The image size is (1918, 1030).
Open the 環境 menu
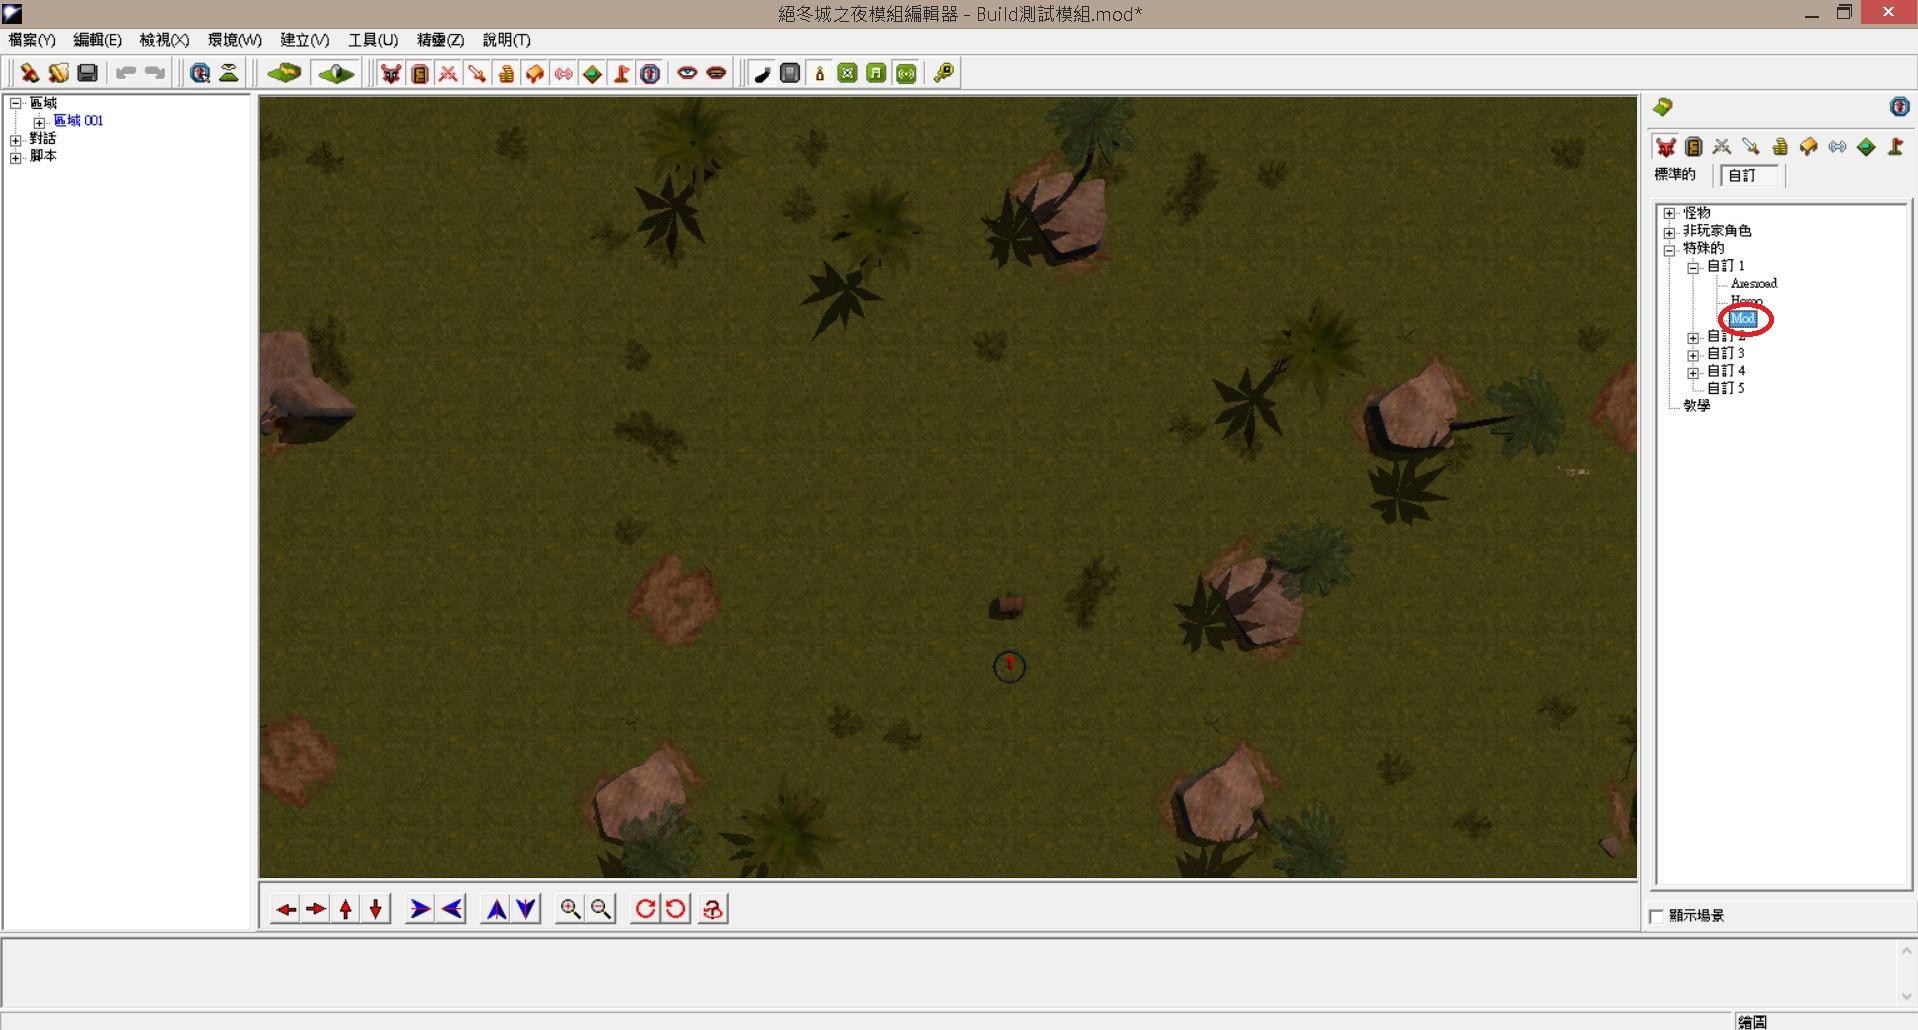point(234,40)
